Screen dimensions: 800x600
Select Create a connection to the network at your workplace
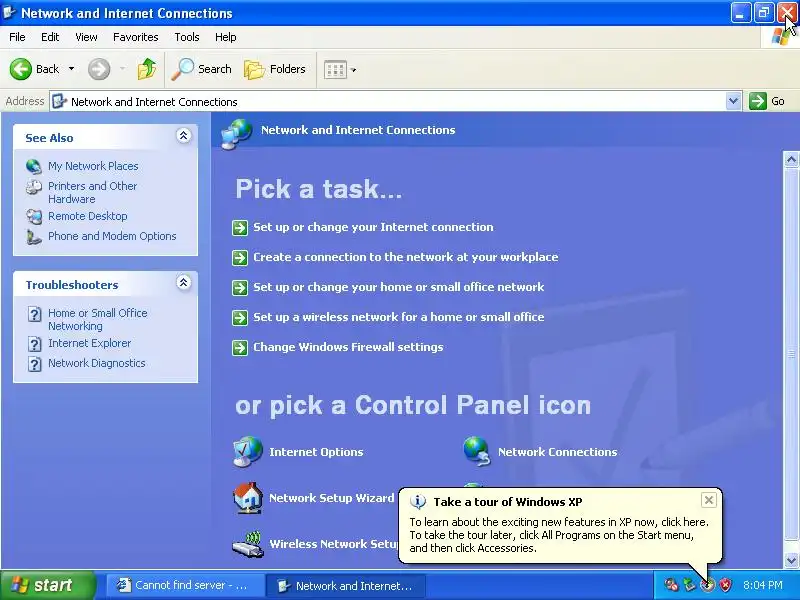coord(406,257)
